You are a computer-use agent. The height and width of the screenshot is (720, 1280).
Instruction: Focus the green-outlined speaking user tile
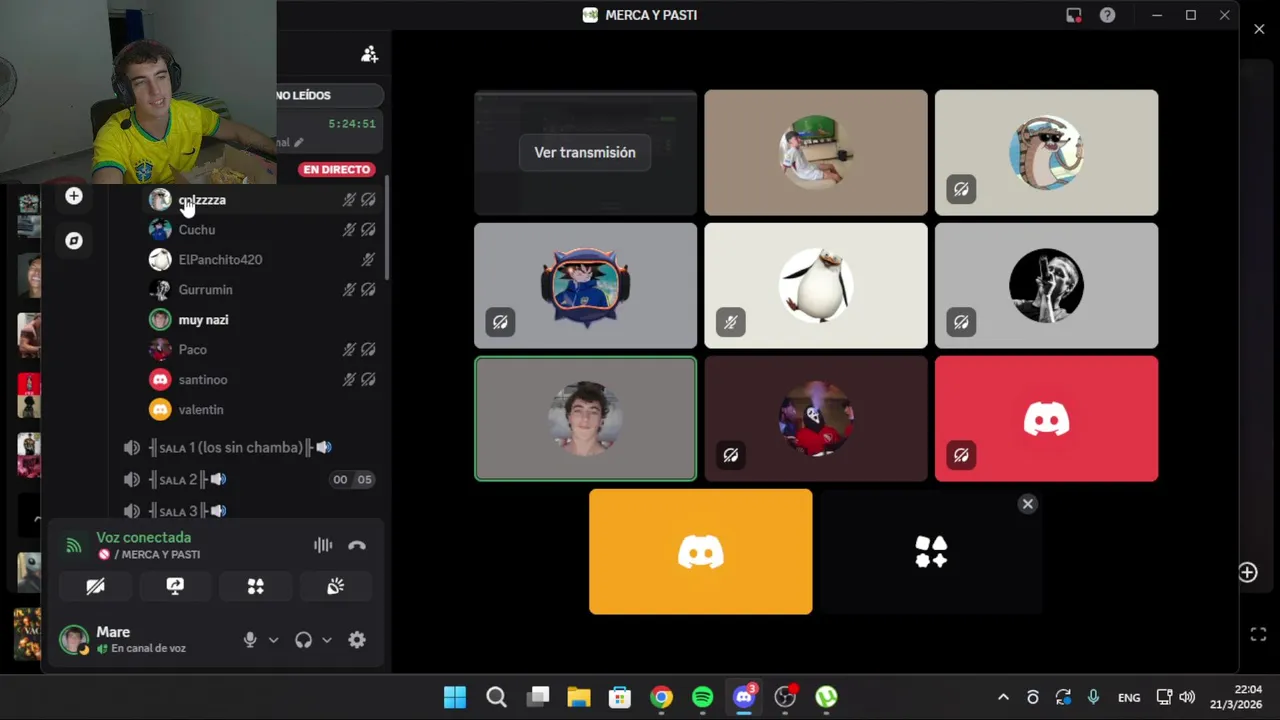pyautogui.click(x=585, y=419)
